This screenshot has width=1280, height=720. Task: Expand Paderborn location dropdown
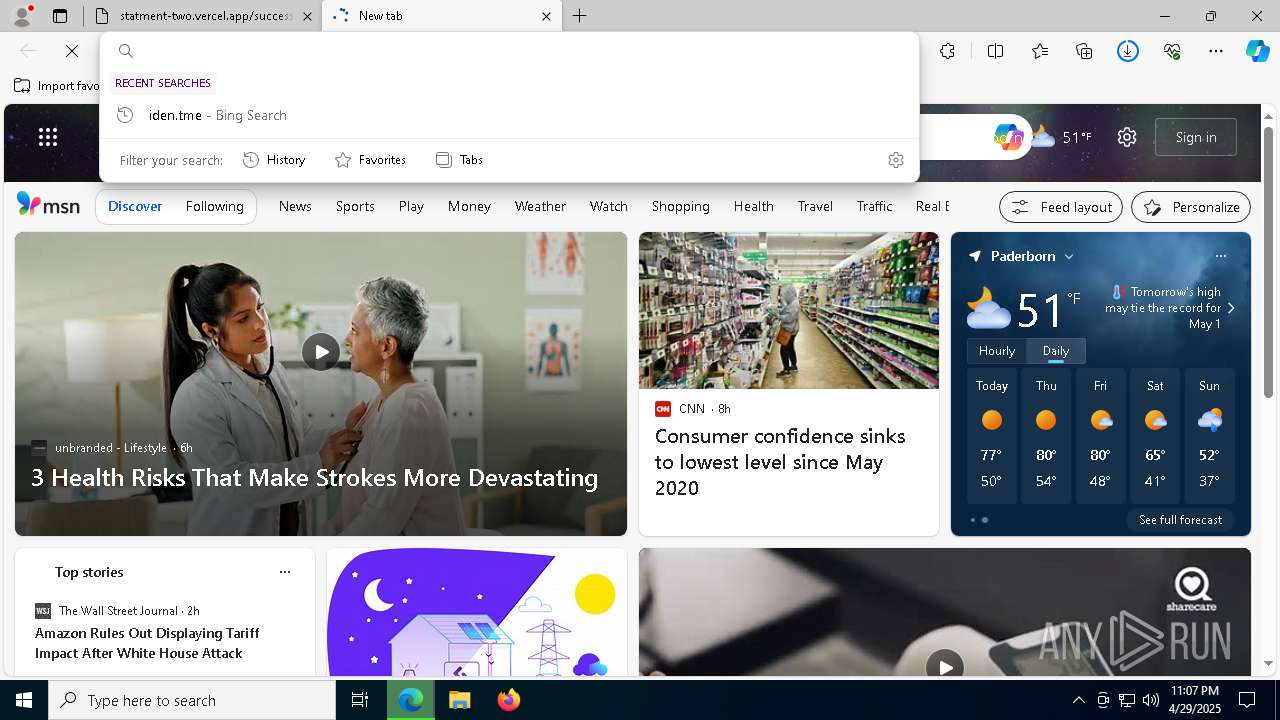(1069, 257)
